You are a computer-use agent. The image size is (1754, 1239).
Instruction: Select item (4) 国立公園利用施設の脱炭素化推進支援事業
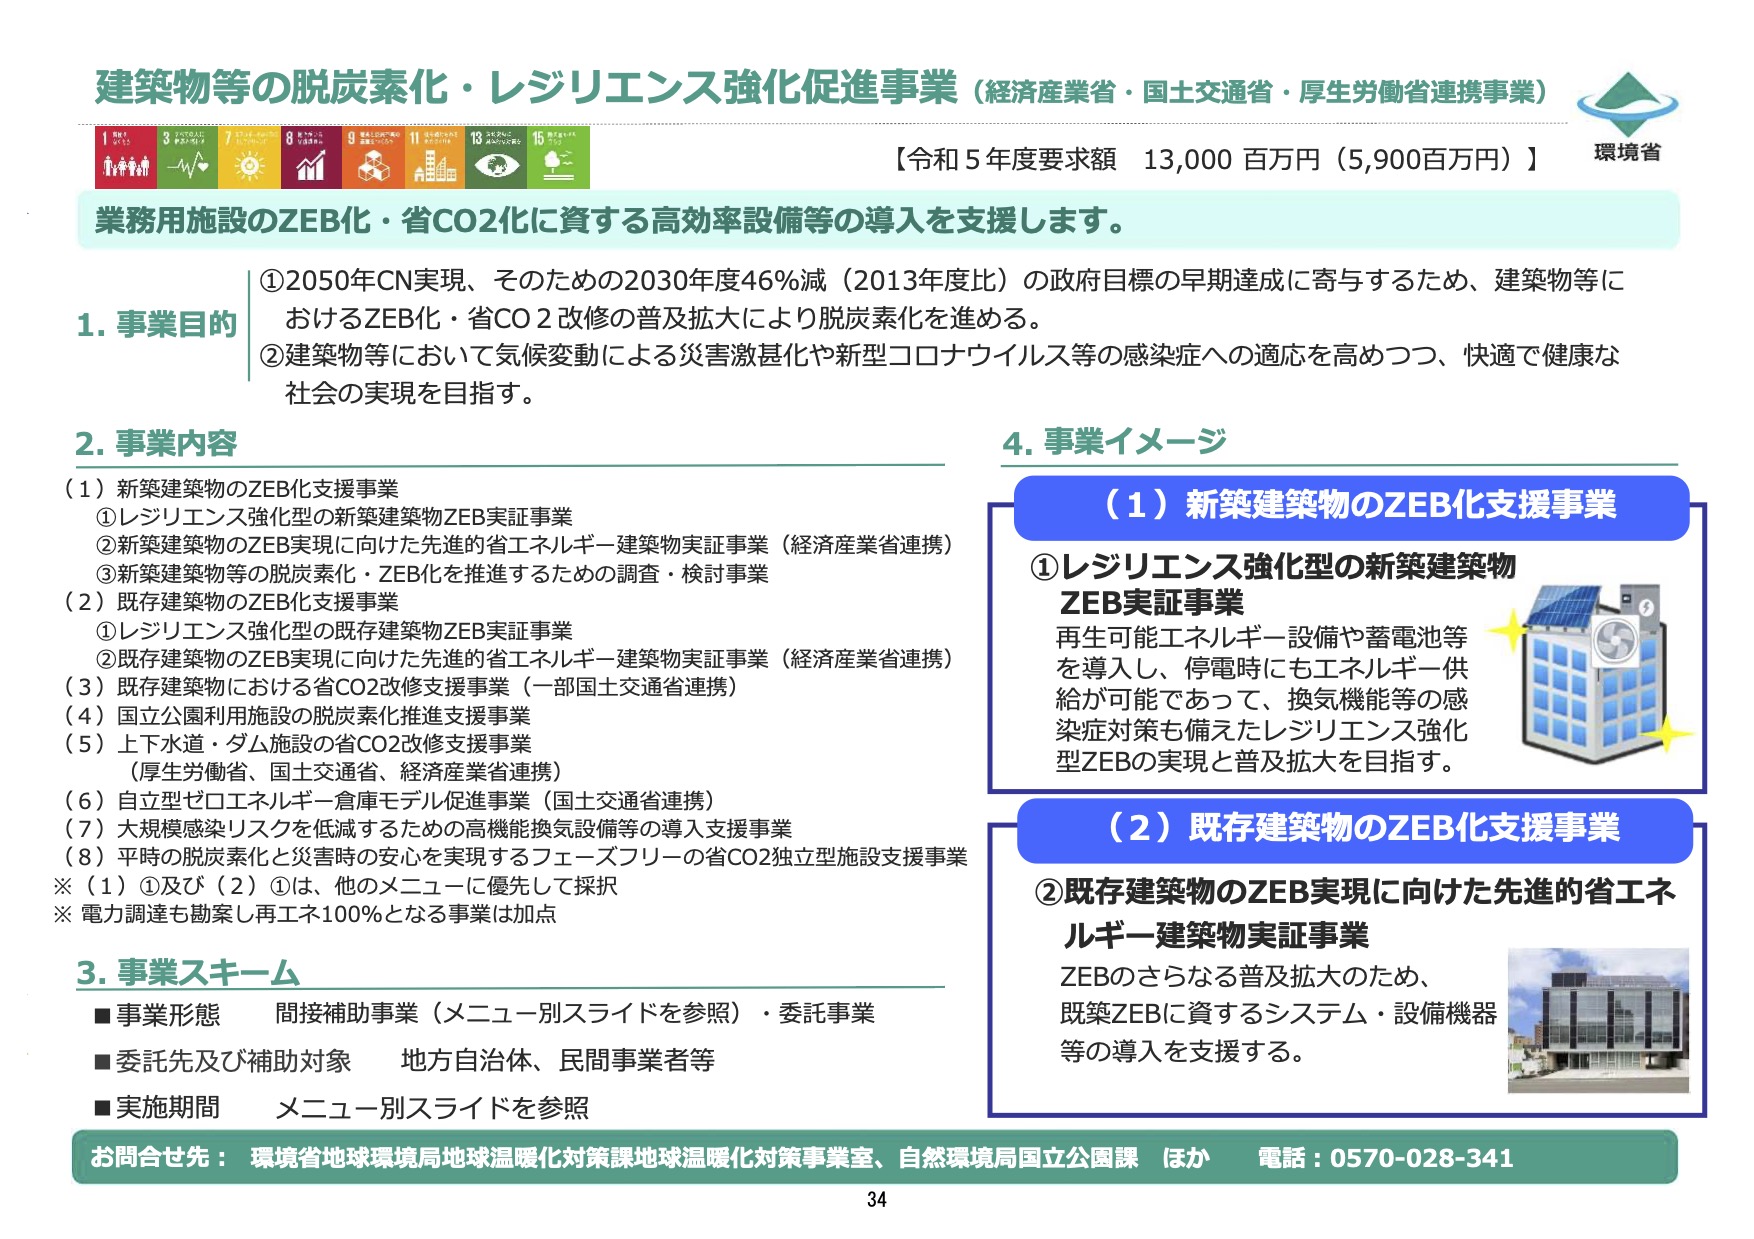[296, 716]
